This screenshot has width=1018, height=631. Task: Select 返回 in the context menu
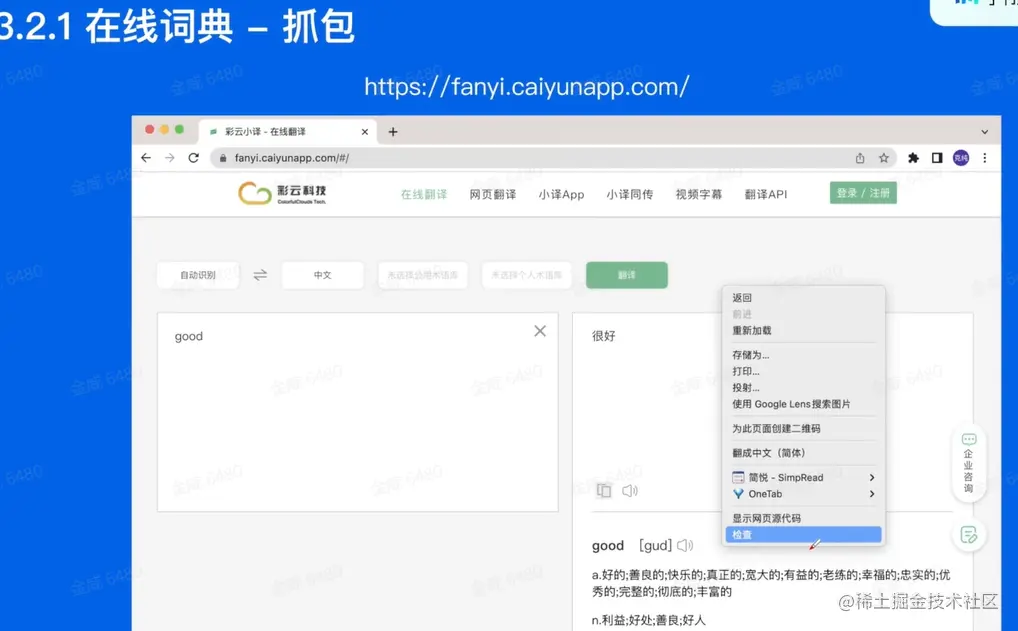(803, 297)
